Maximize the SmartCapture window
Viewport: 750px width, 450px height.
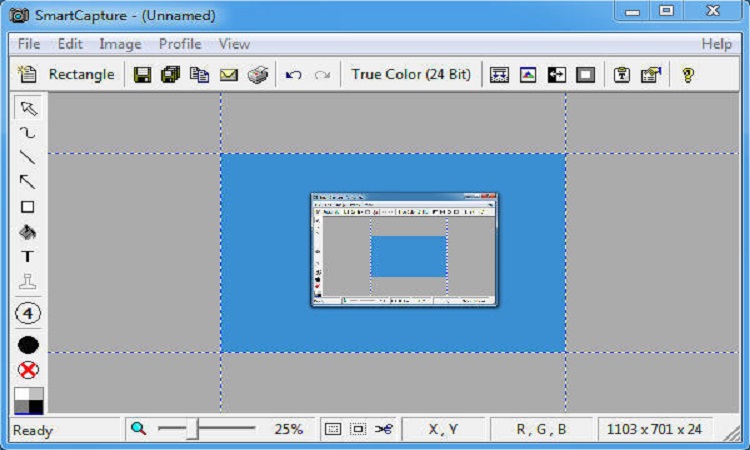pos(667,11)
